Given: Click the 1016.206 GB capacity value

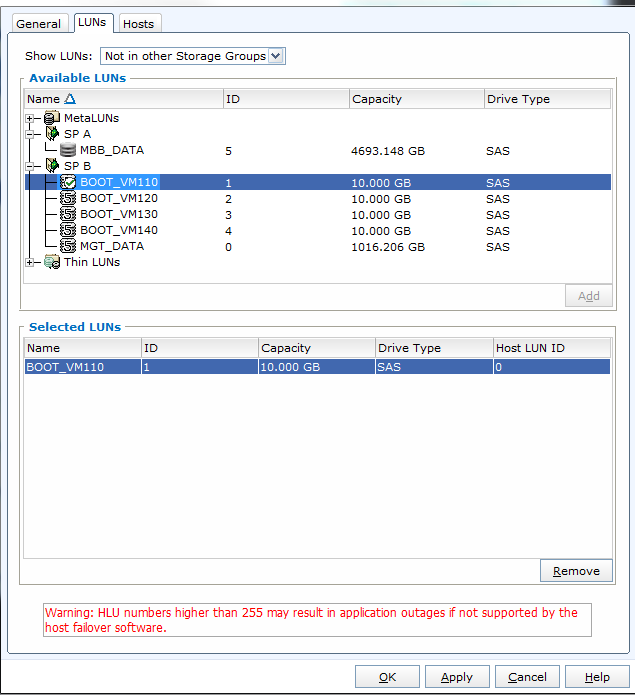Looking at the screenshot, I should pyautogui.click(x=388, y=247).
